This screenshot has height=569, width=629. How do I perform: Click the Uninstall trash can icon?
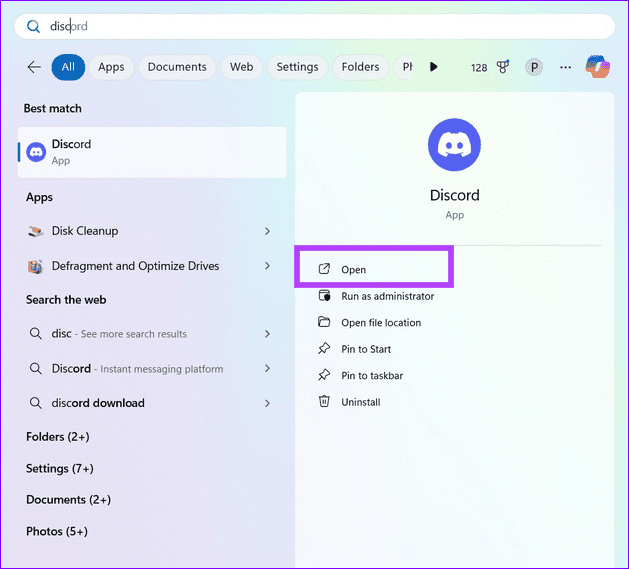(324, 401)
